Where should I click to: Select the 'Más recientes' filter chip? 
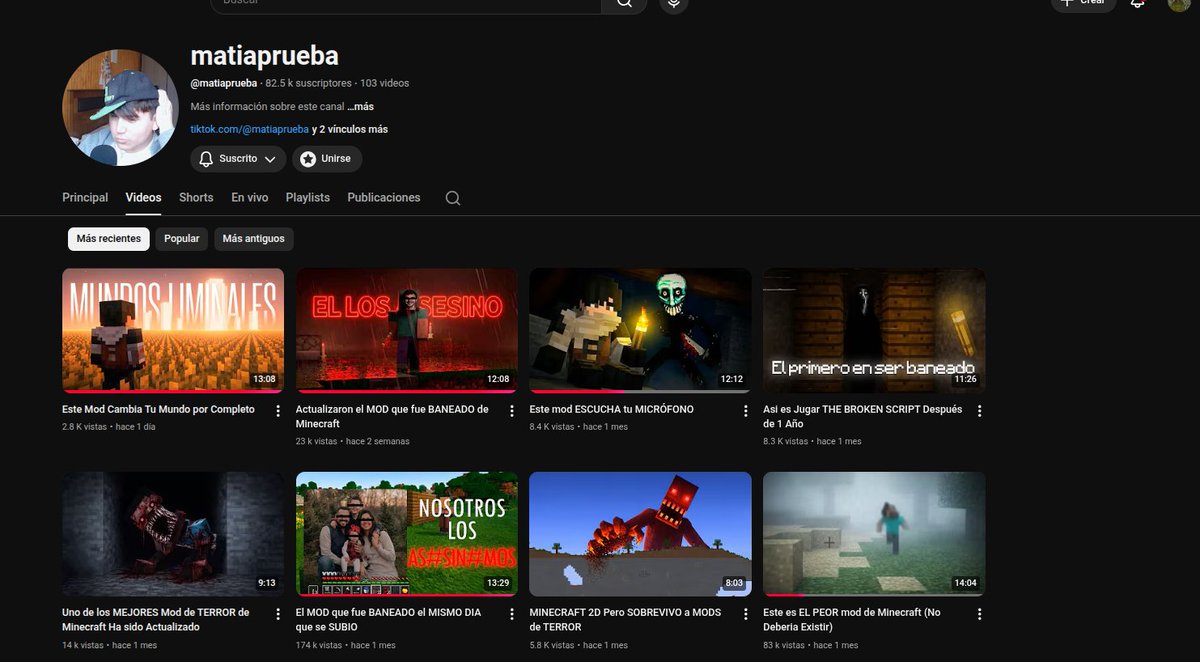click(x=109, y=239)
